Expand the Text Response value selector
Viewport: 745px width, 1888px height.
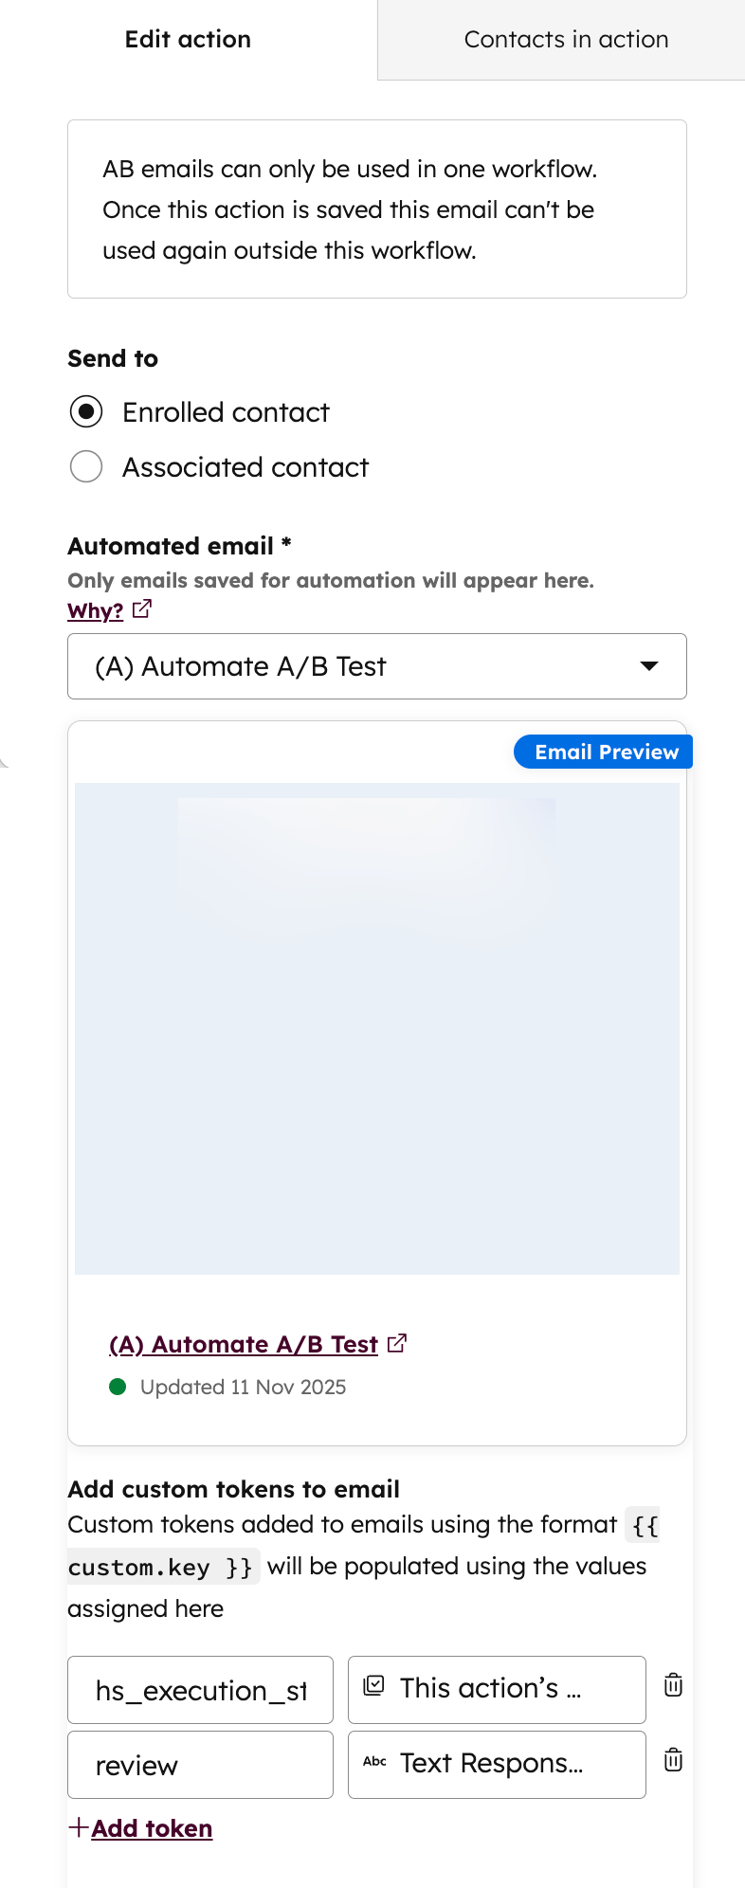point(496,1764)
